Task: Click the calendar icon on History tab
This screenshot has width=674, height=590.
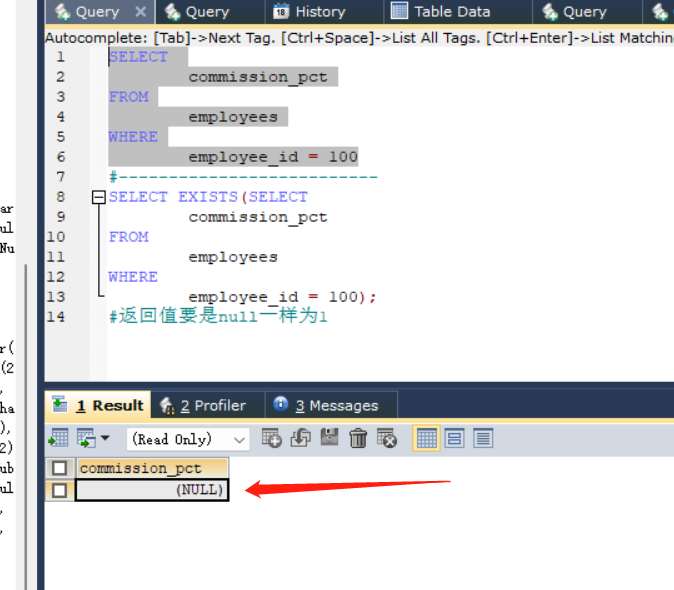Action: [281, 11]
